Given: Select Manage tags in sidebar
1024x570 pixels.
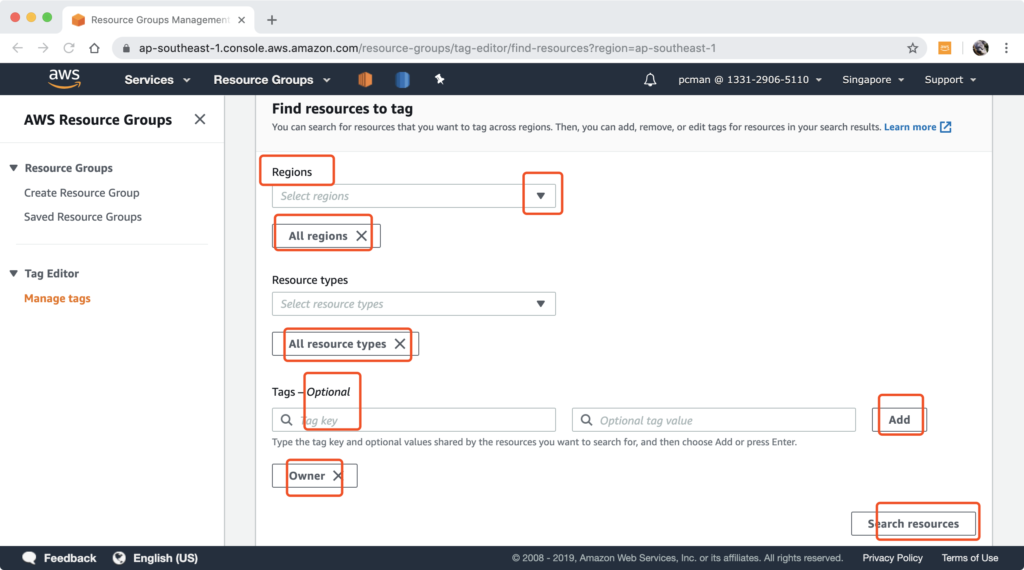Looking at the screenshot, I should tap(57, 298).
